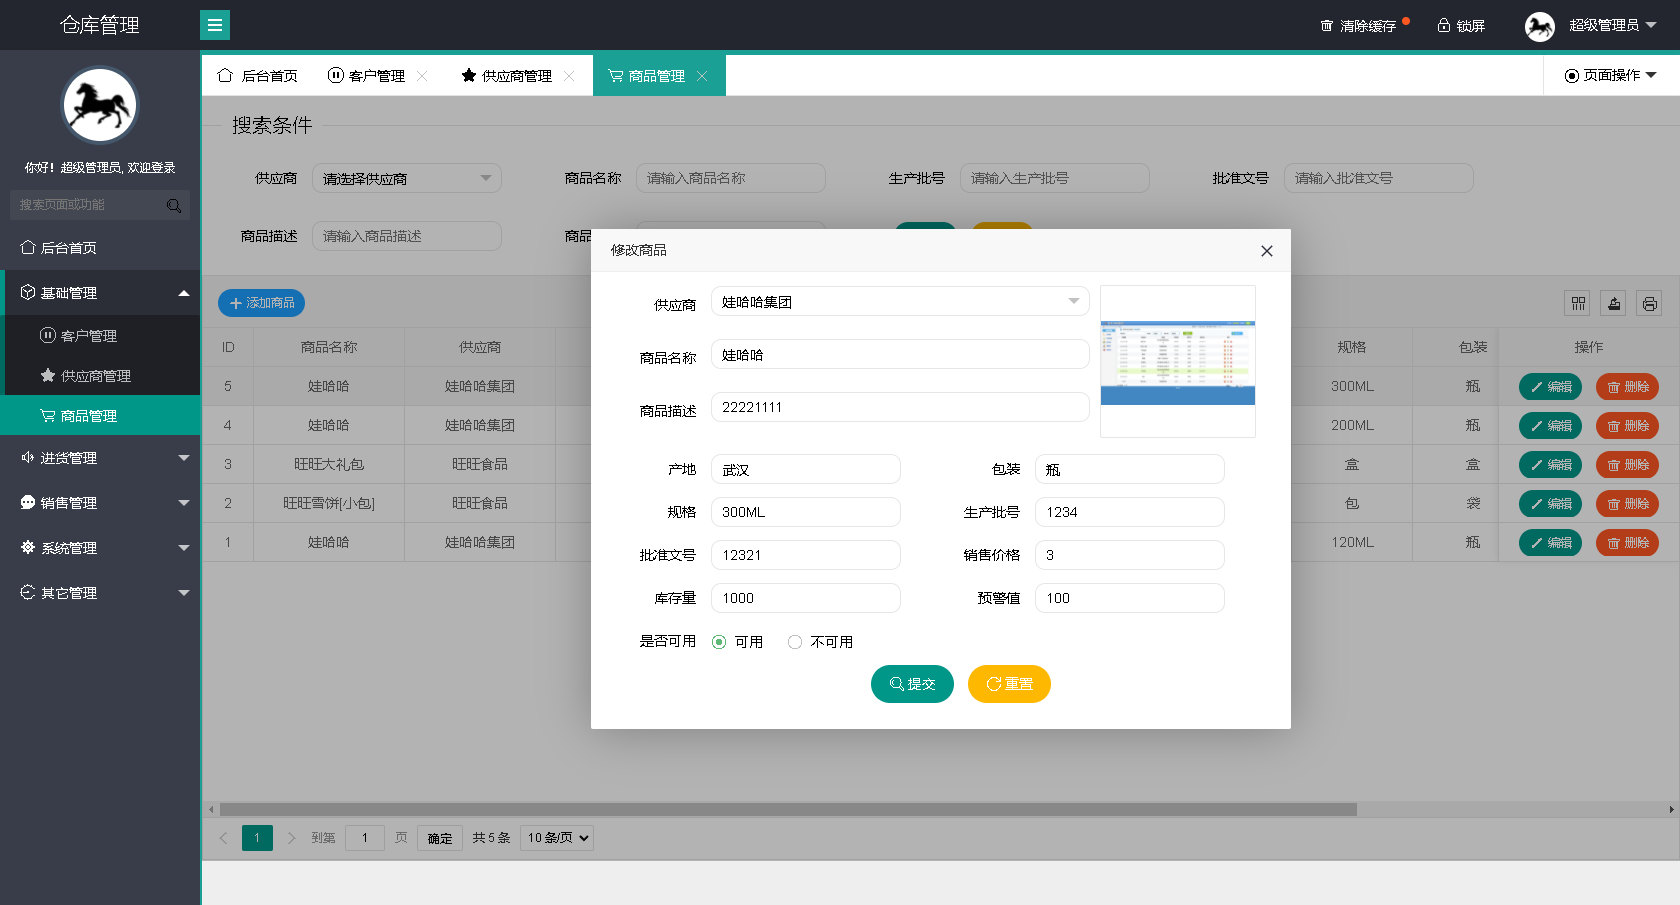
Task: Select the 不可用 radio option
Action: click(795, 642)
